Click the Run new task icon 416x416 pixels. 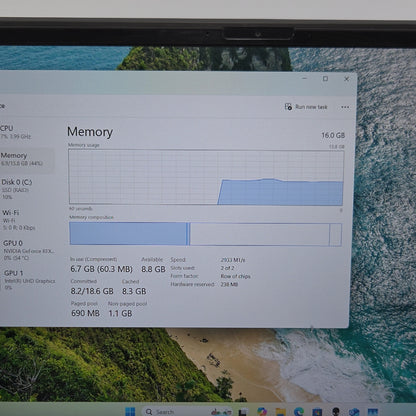coord(288,107)
